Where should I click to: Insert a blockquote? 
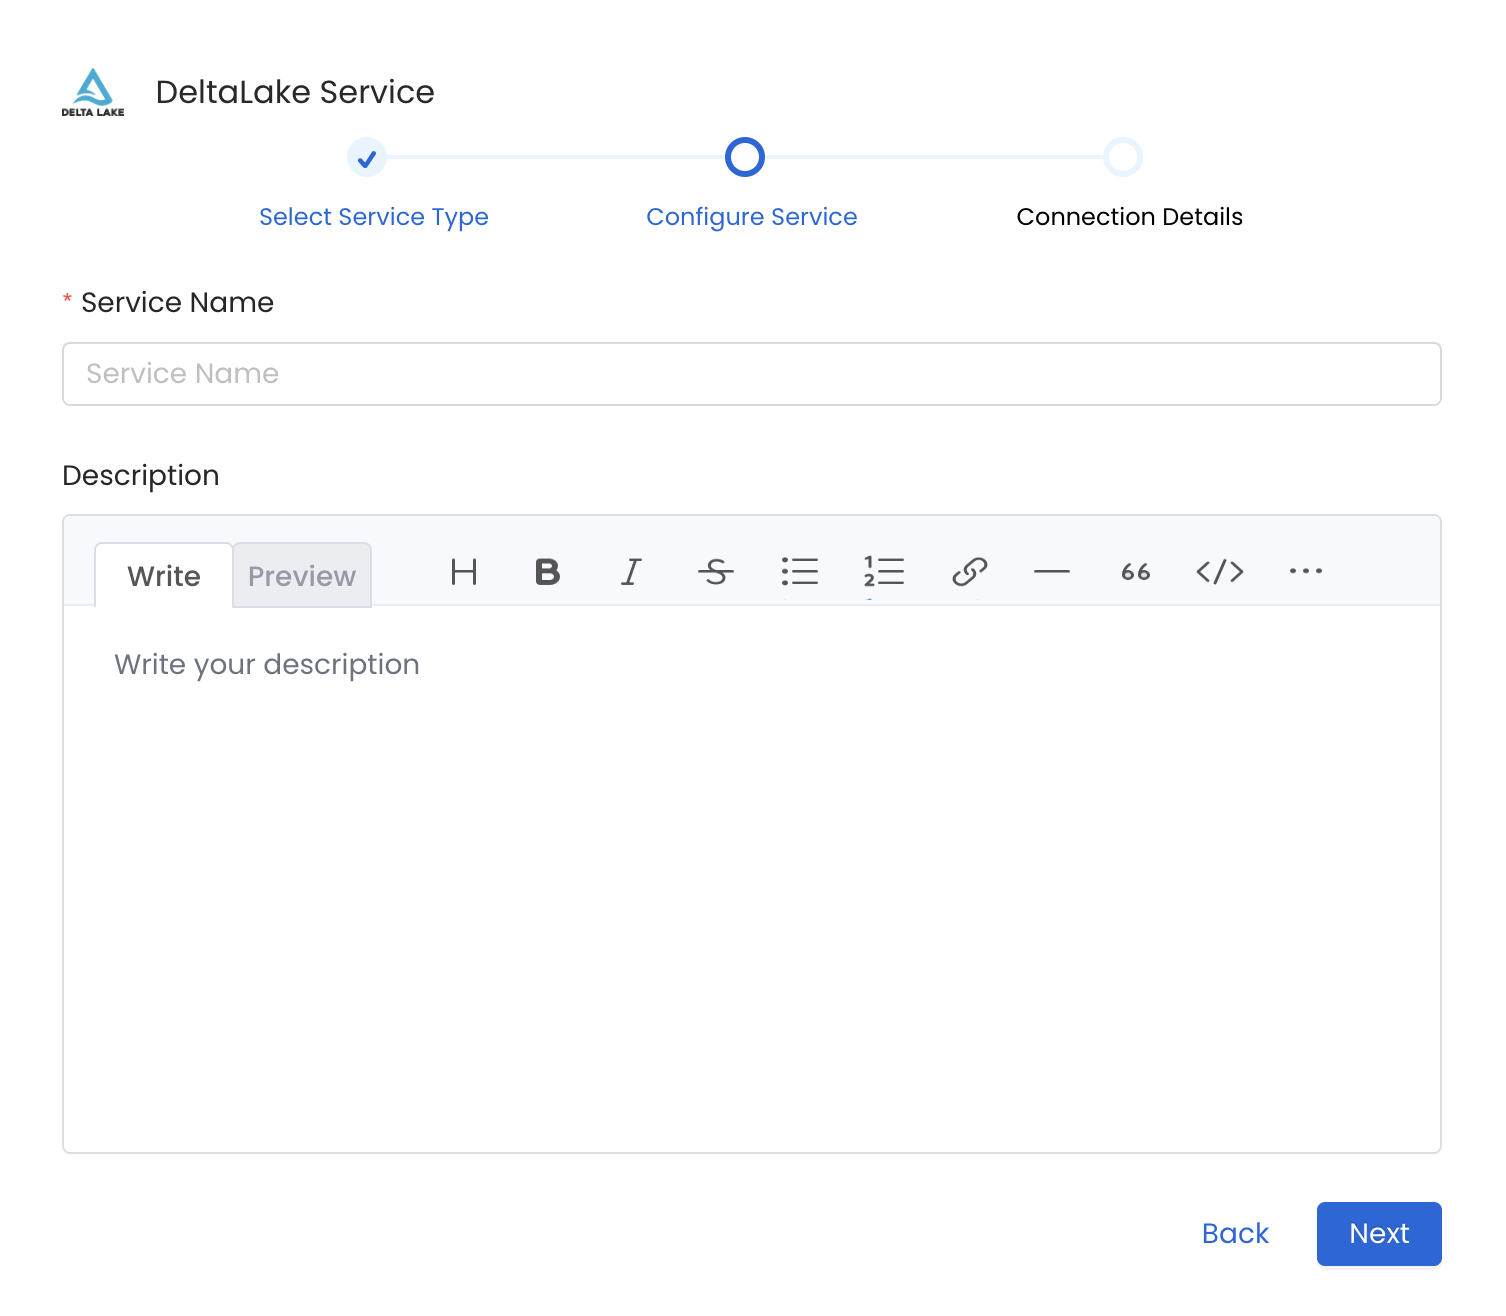point(1135,573)
